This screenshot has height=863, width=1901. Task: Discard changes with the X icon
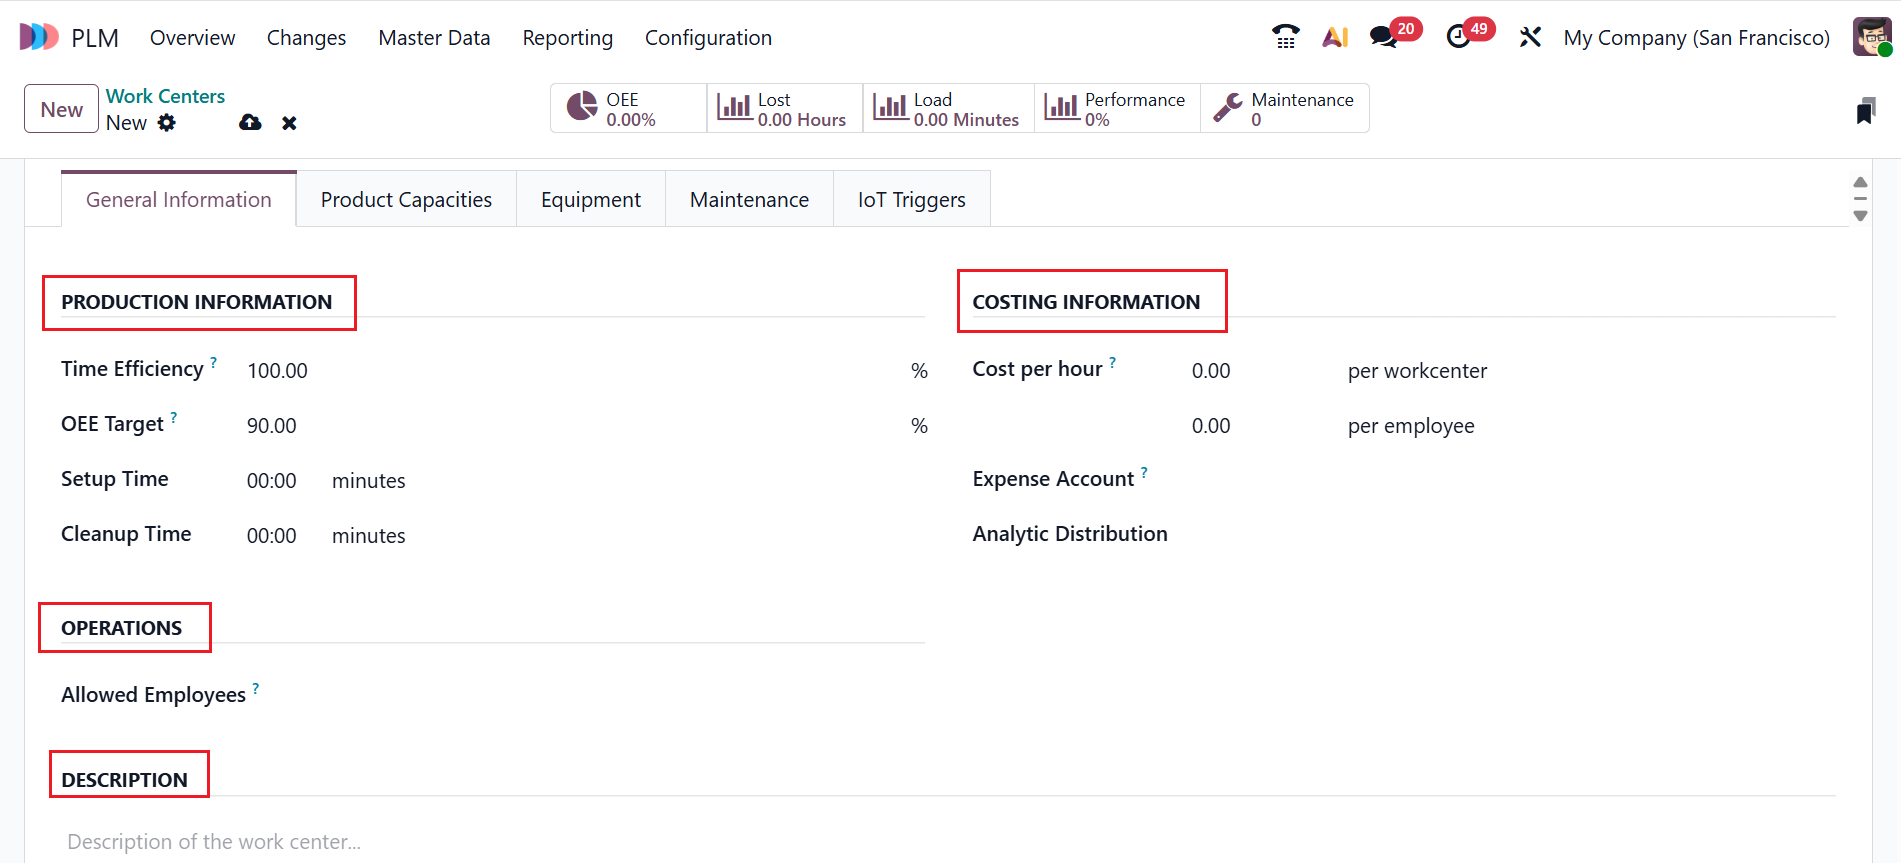[289, 123]
